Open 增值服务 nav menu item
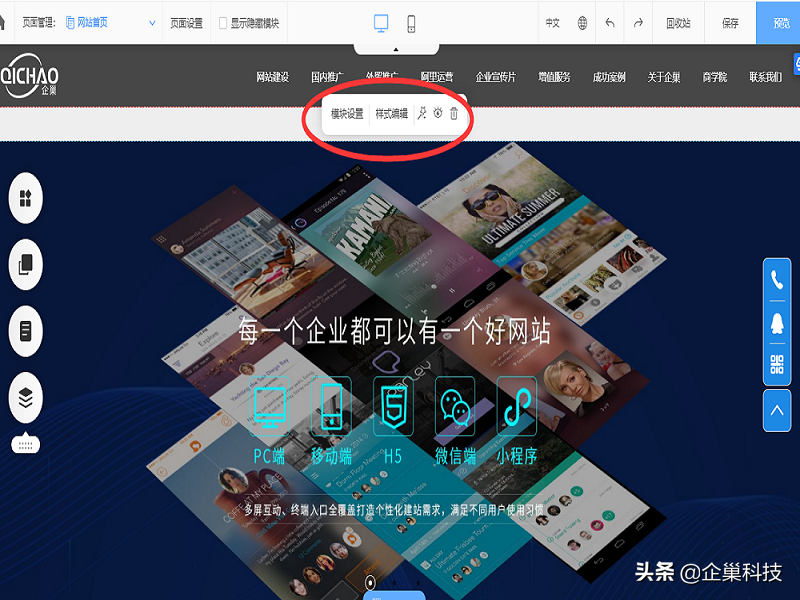The image size is (800, 600). coord(554,77)
